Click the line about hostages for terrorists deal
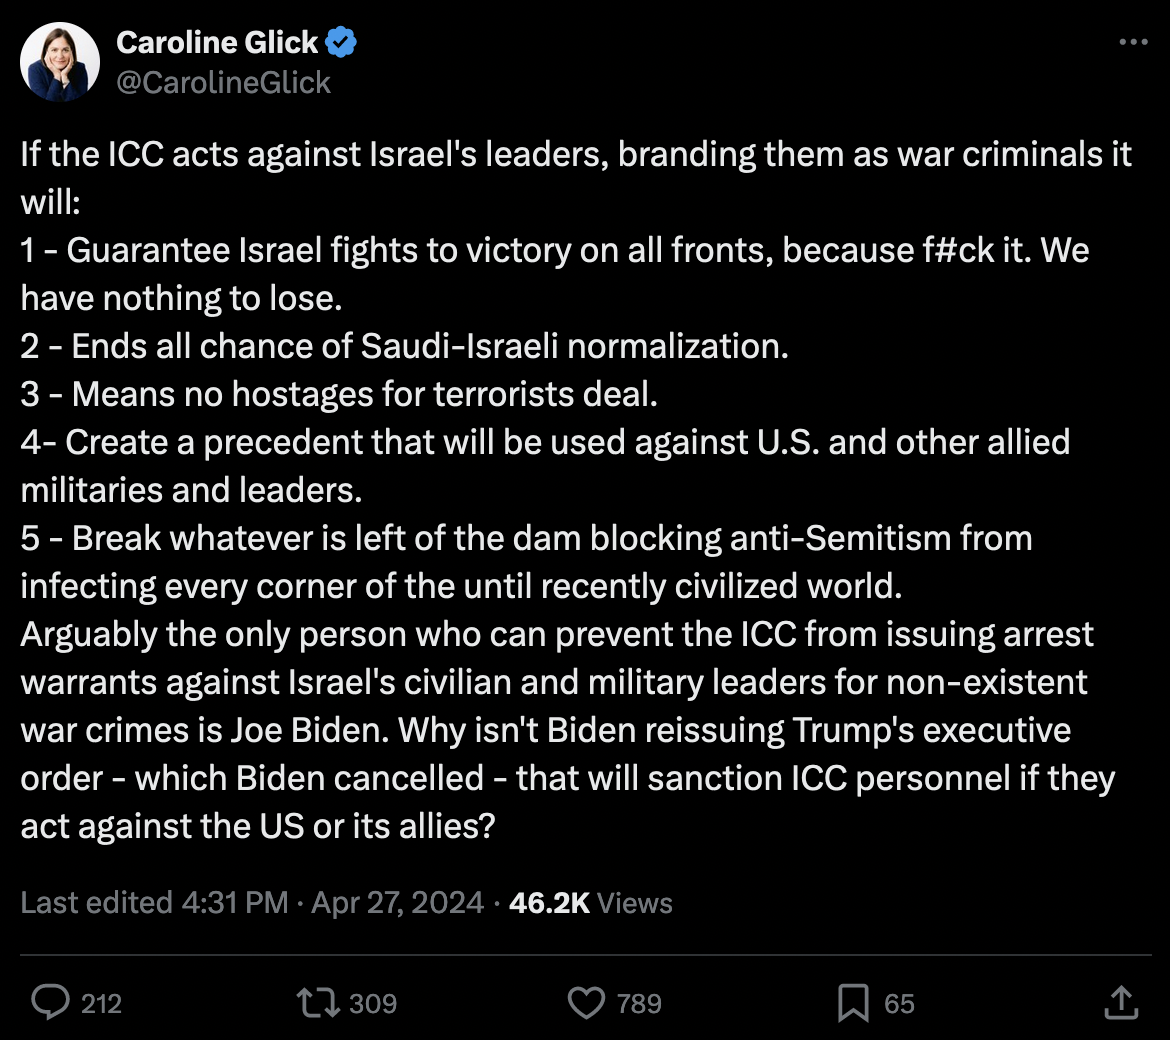 pos(340,394)
